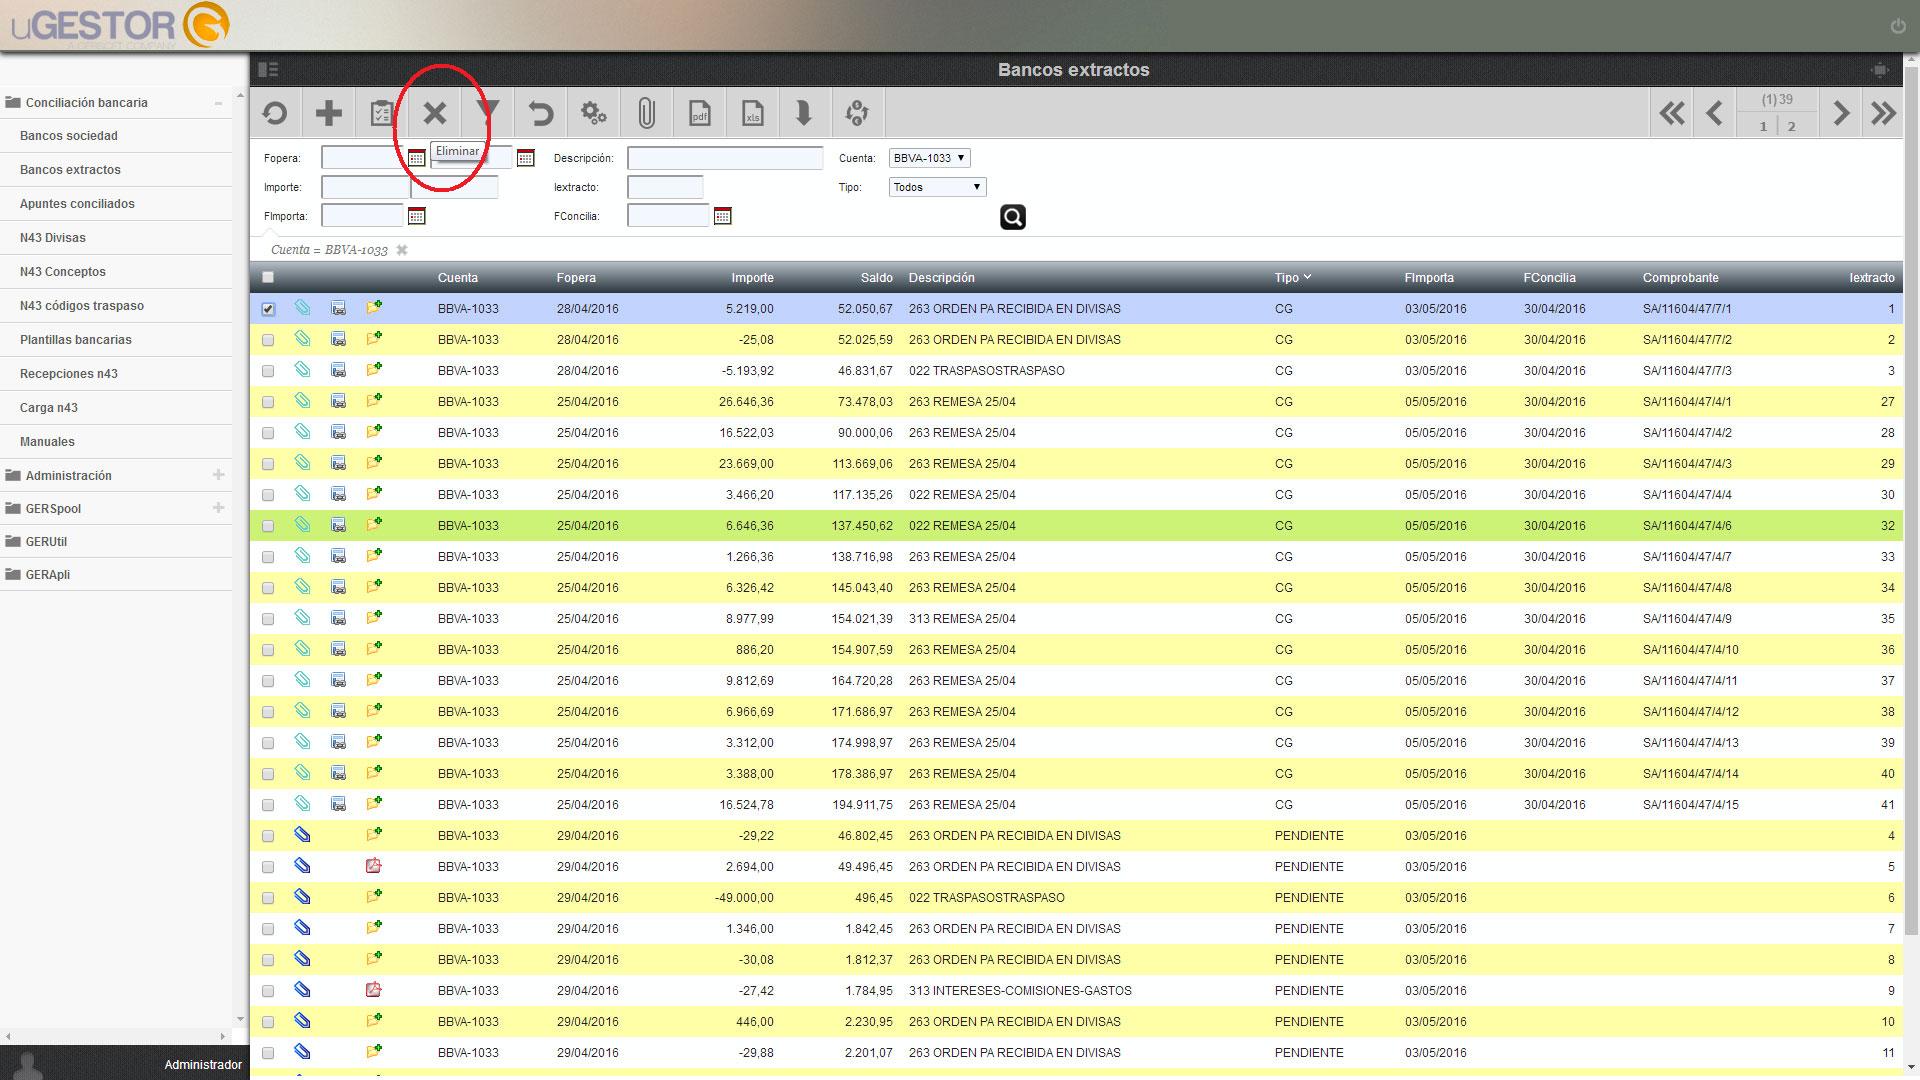Check the checkbox for lextracto 27 row
The width and height of the screenshot is (1920, 1080).
[x=268, y=402]
